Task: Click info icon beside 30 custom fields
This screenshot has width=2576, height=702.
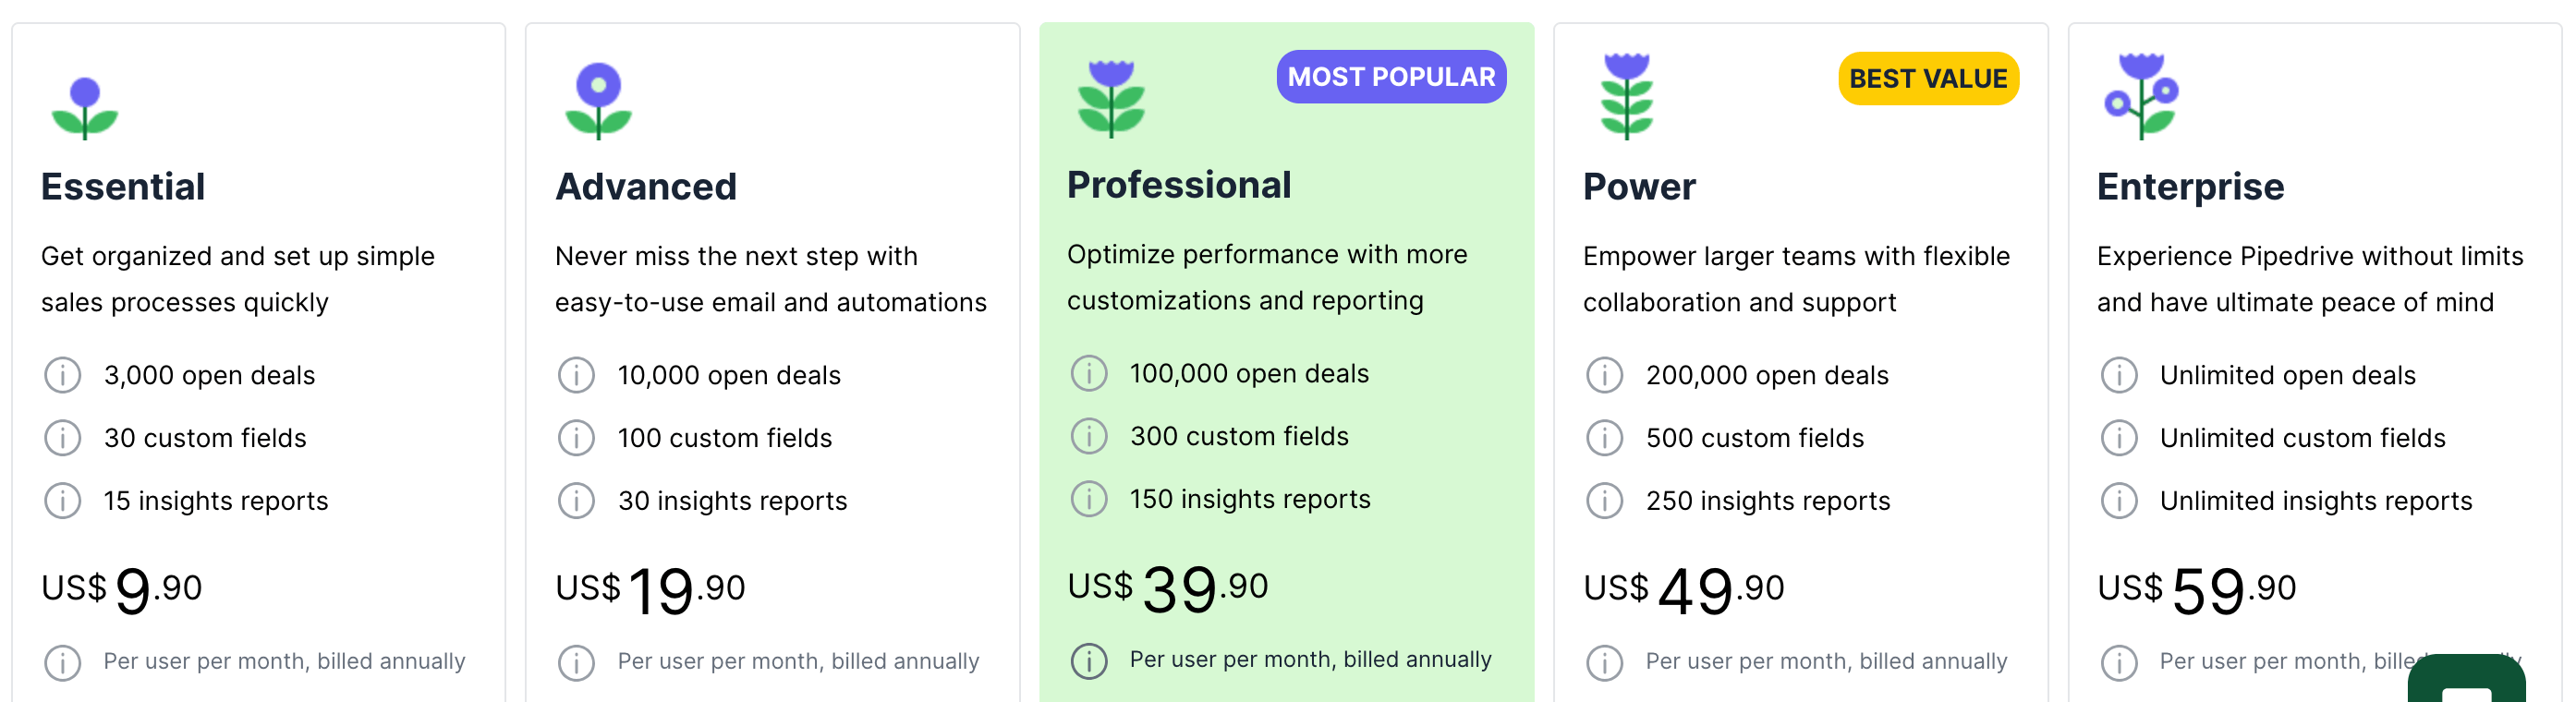Action: click(62, 439)
